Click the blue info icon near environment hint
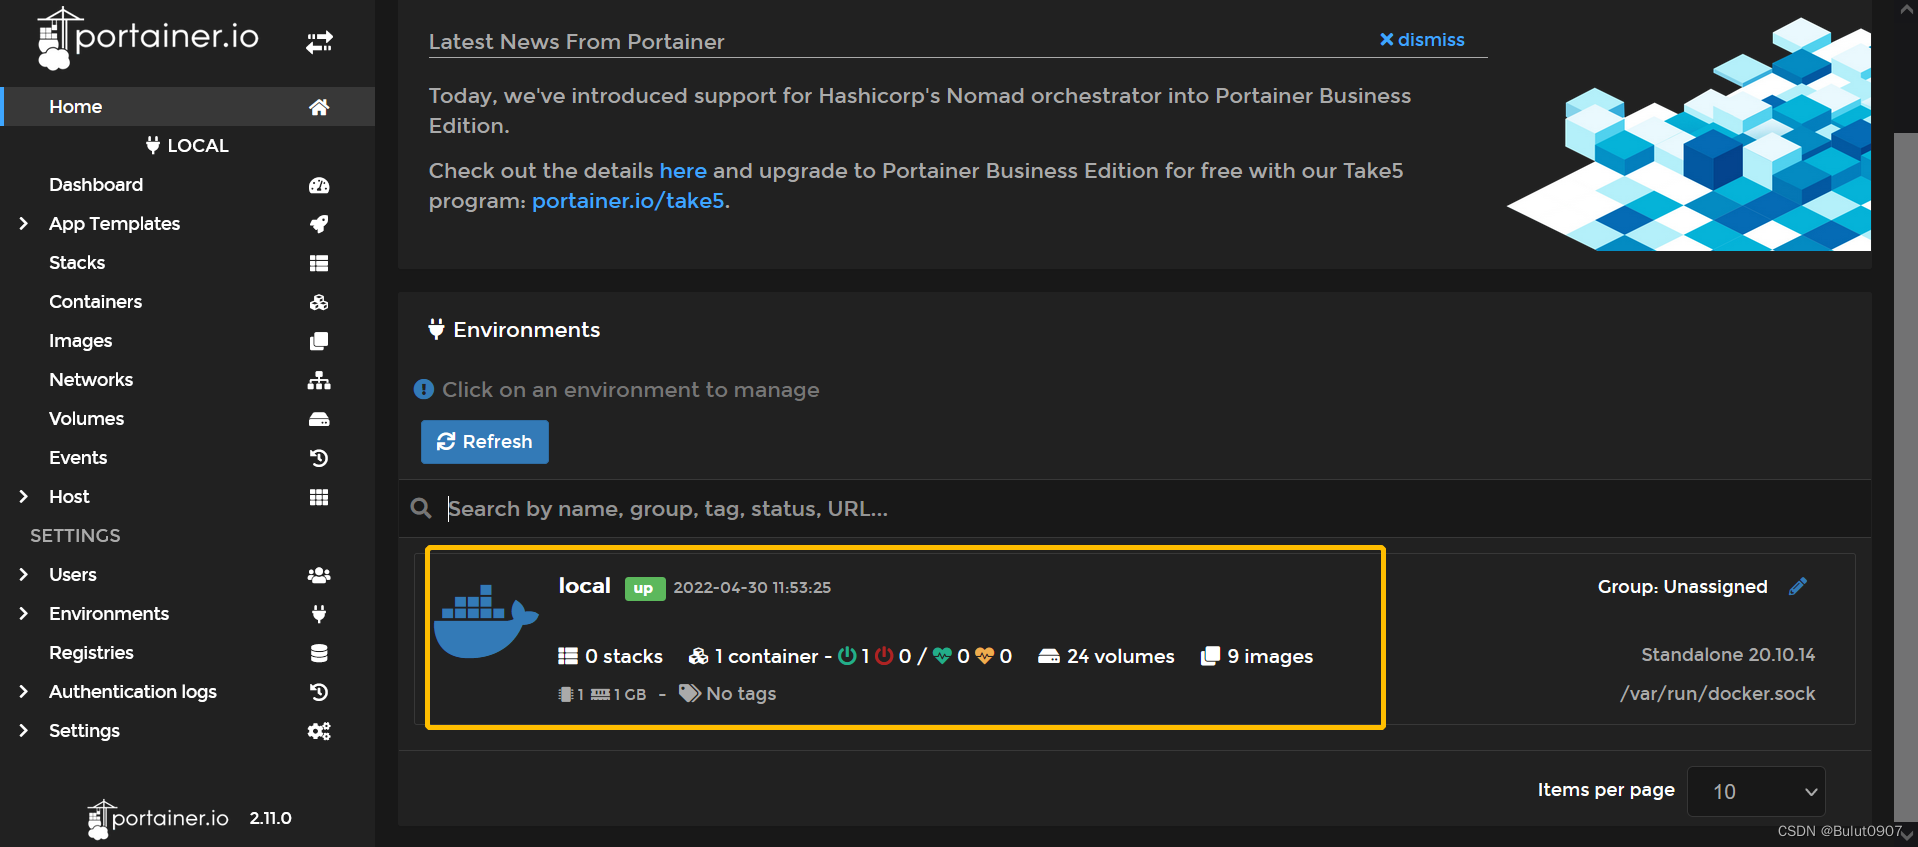This screenshot has height=847, width=1918. [424, 389]
